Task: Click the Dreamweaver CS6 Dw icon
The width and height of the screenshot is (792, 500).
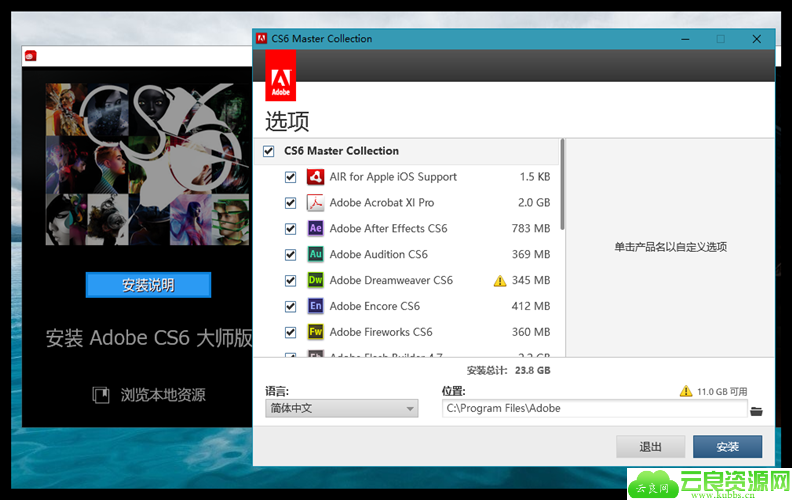Action: [x=316, y=280]
